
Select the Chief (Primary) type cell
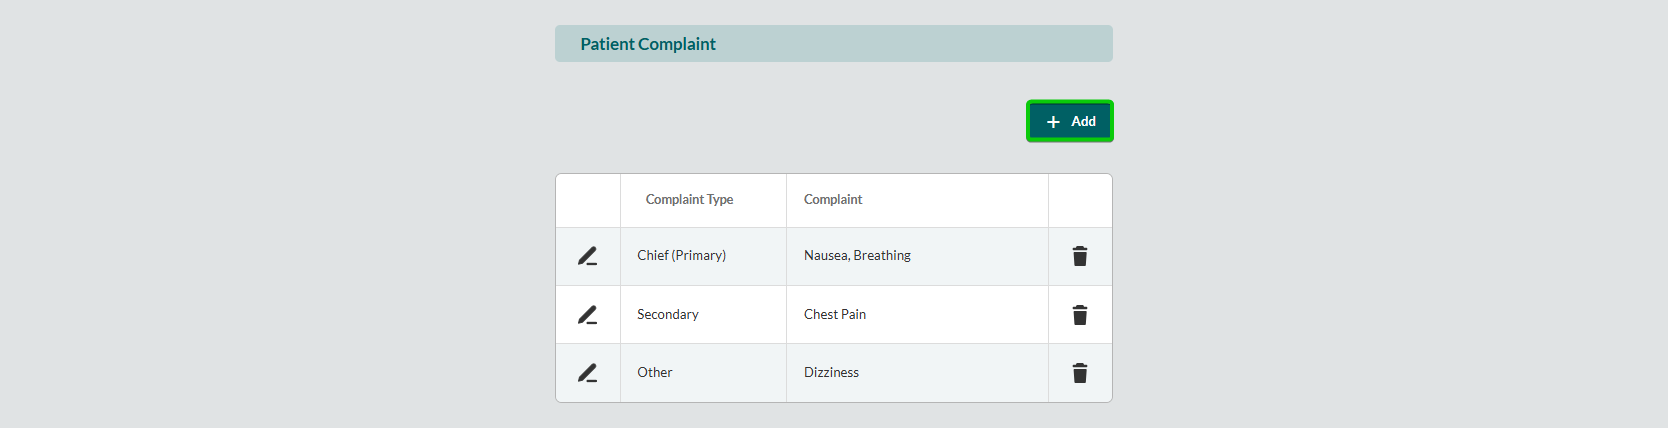coord(682,256)
